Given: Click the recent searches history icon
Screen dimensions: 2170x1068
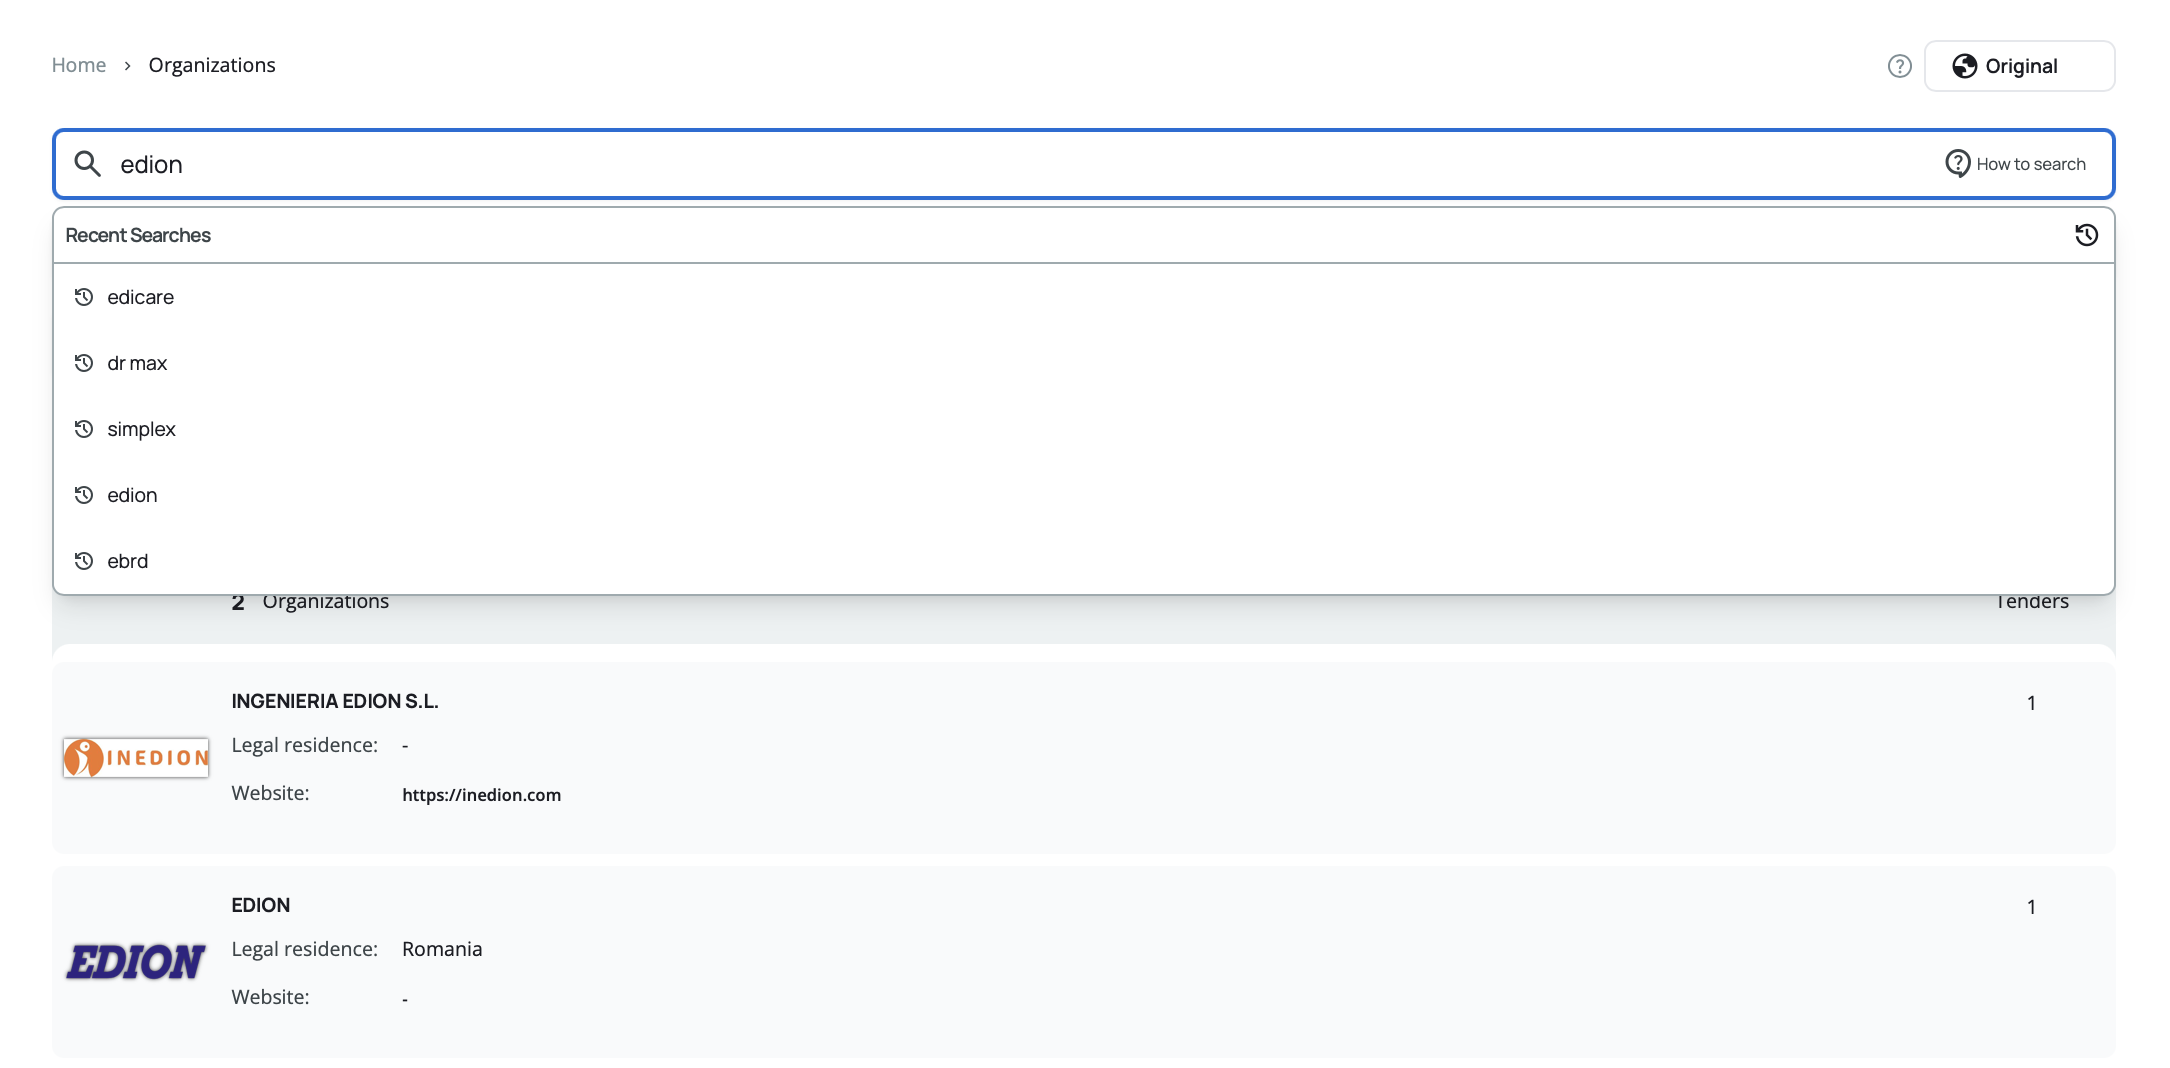Looking at the screenshot, I should [x=2086, y=235].
